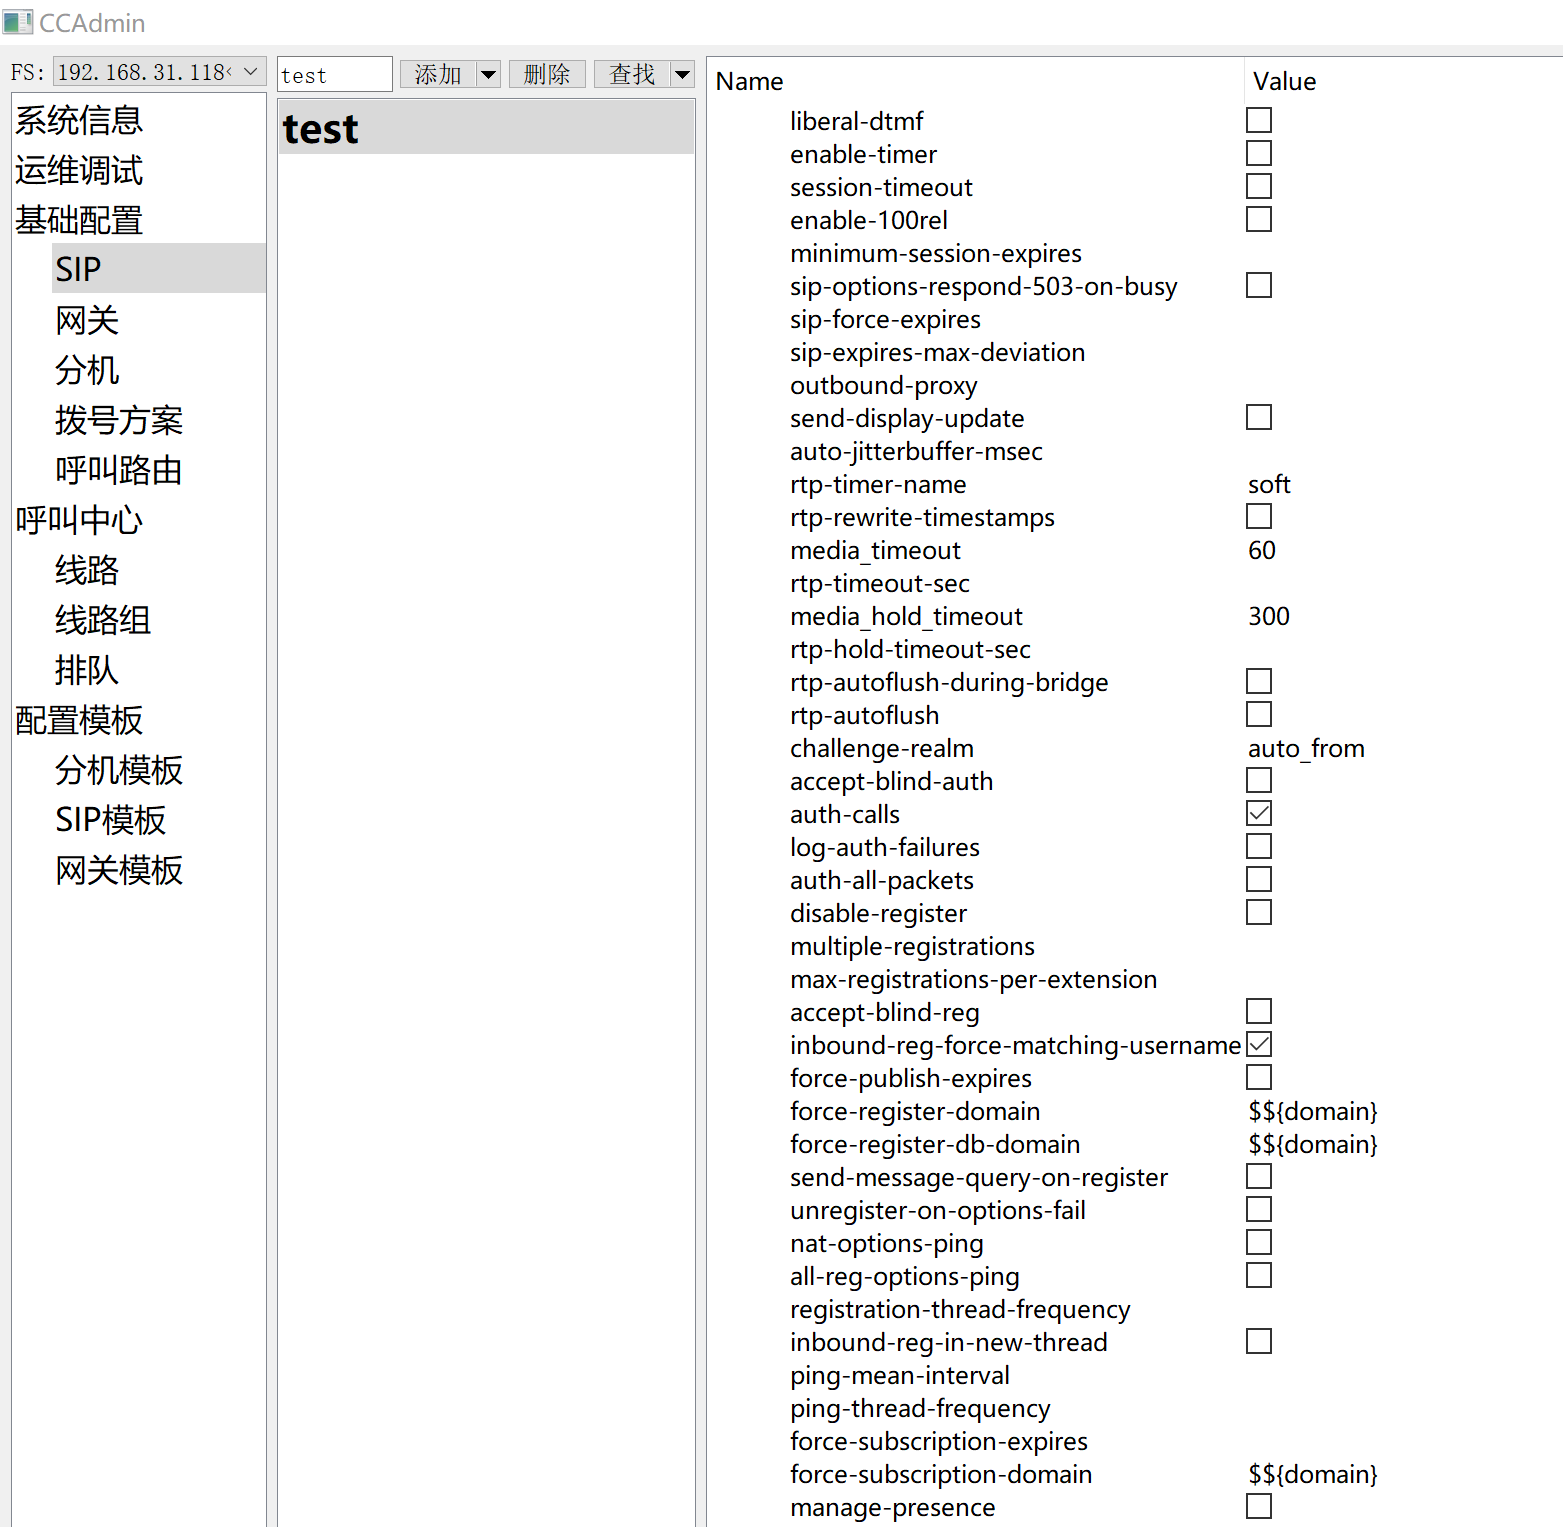The height and width of the screenshot is (1527, 1563).
Task: Select the ping-mean-interval row name
Action: 900,1375
